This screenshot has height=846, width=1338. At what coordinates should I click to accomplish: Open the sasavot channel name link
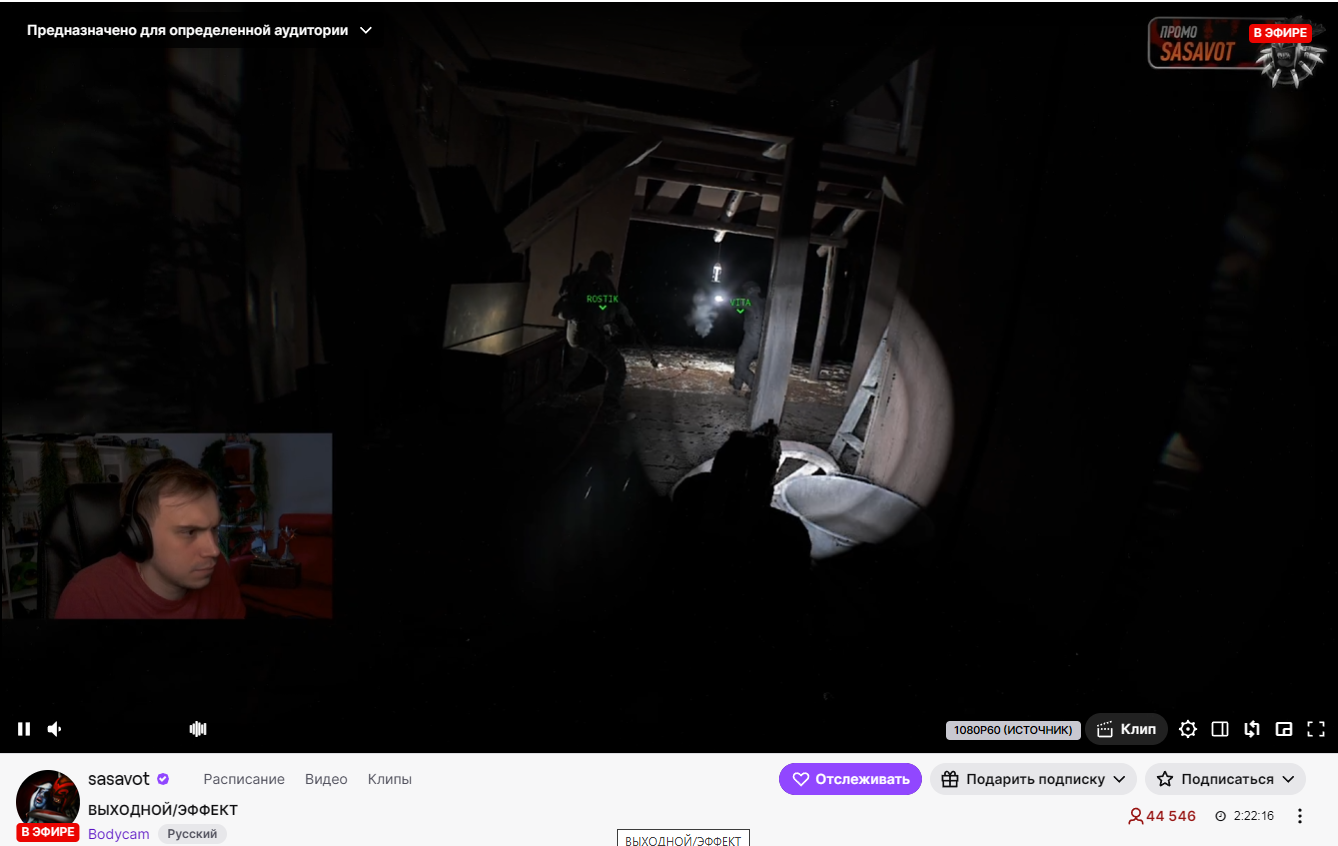pyautogui.click(x=119, y=779)
